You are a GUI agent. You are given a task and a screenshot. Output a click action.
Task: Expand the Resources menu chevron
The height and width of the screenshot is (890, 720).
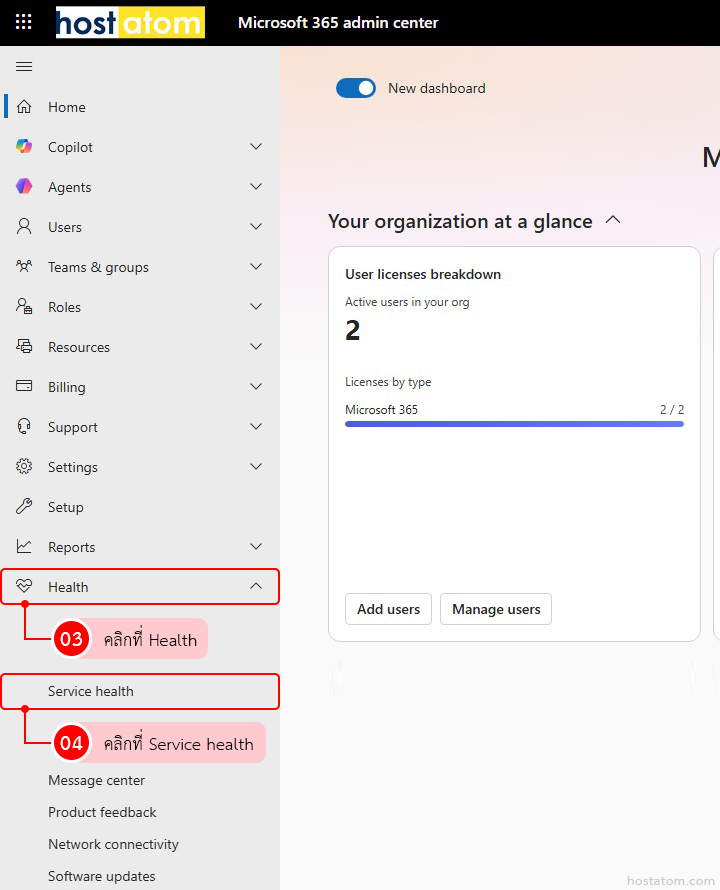(256, 346)
